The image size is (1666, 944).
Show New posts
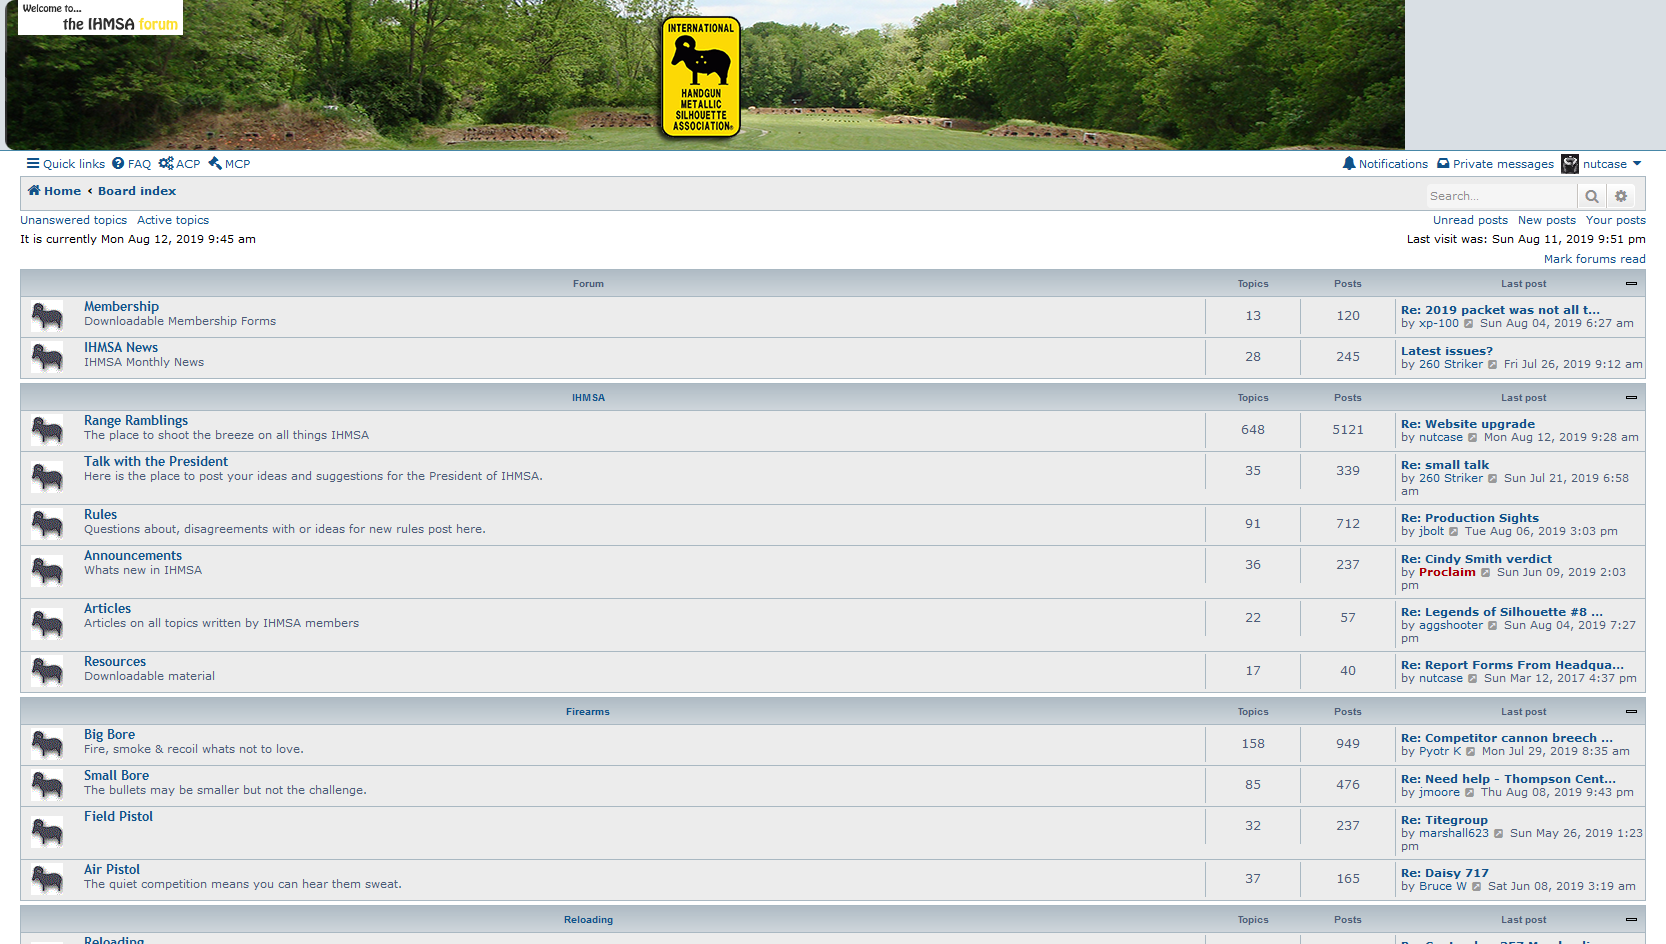(x=1546, y=220)
